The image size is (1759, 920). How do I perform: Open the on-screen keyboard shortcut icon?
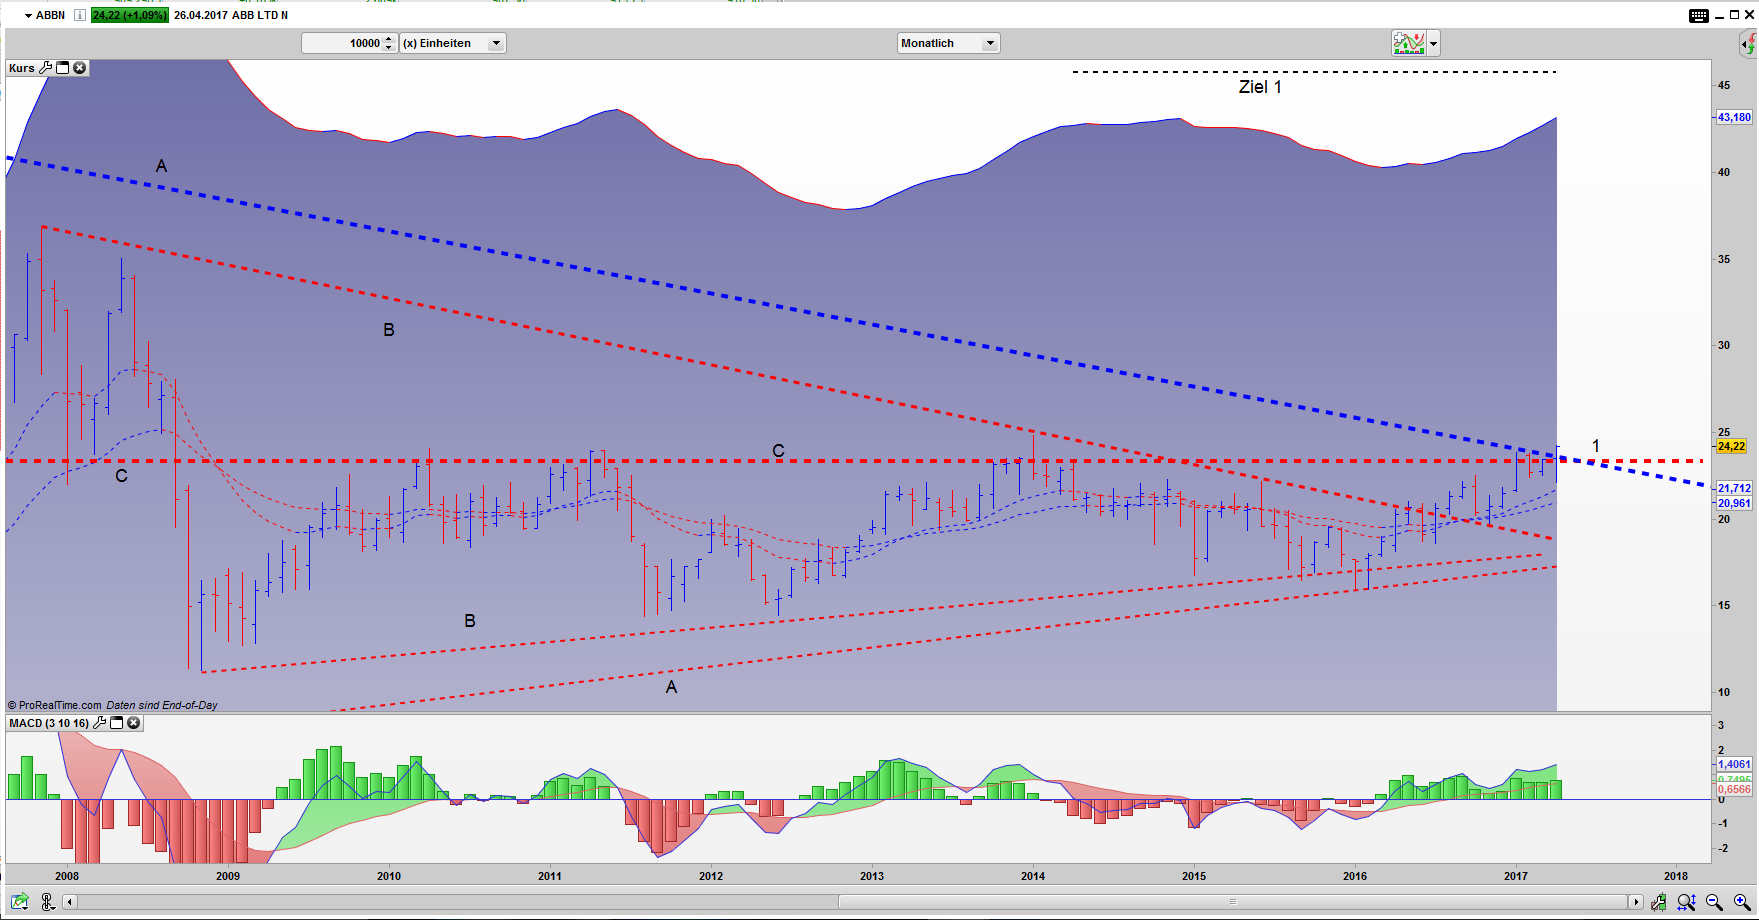pyautogui.click(x=1699, y=15)
